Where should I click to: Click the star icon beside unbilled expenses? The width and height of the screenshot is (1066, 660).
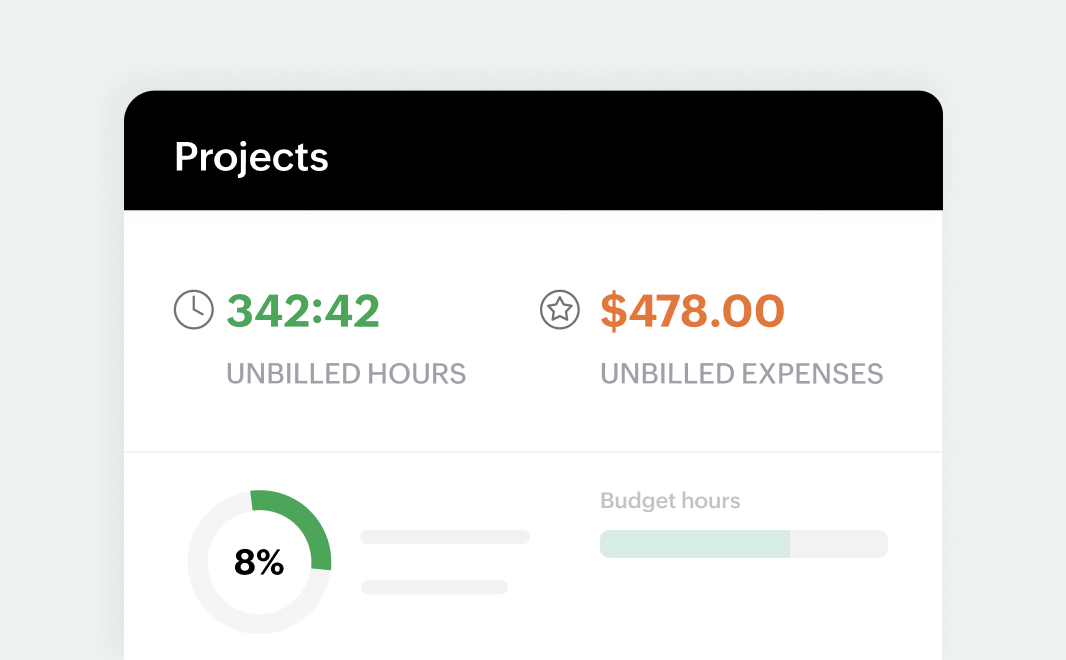(560, 310)
